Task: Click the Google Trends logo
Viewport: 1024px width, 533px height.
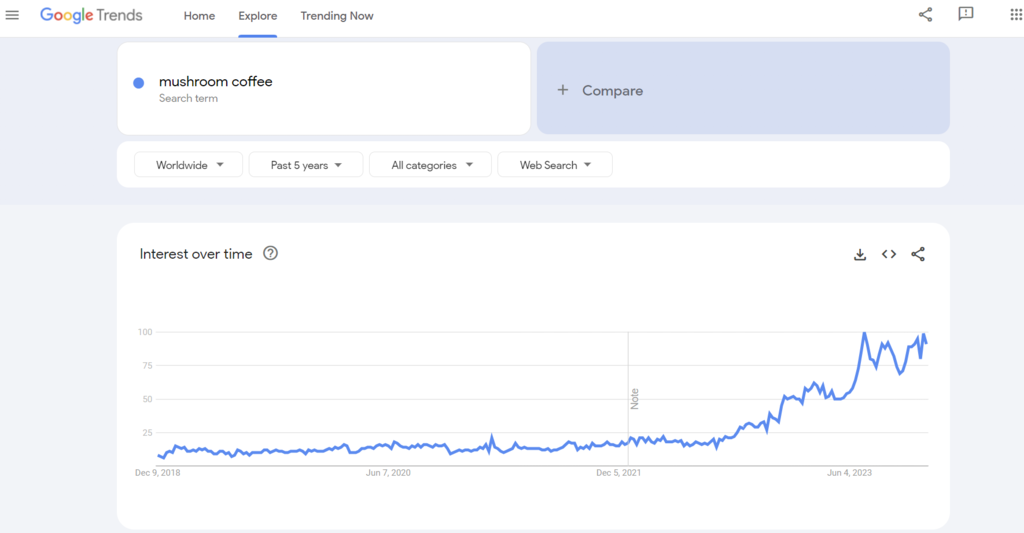Action: (x=91, y=16)
